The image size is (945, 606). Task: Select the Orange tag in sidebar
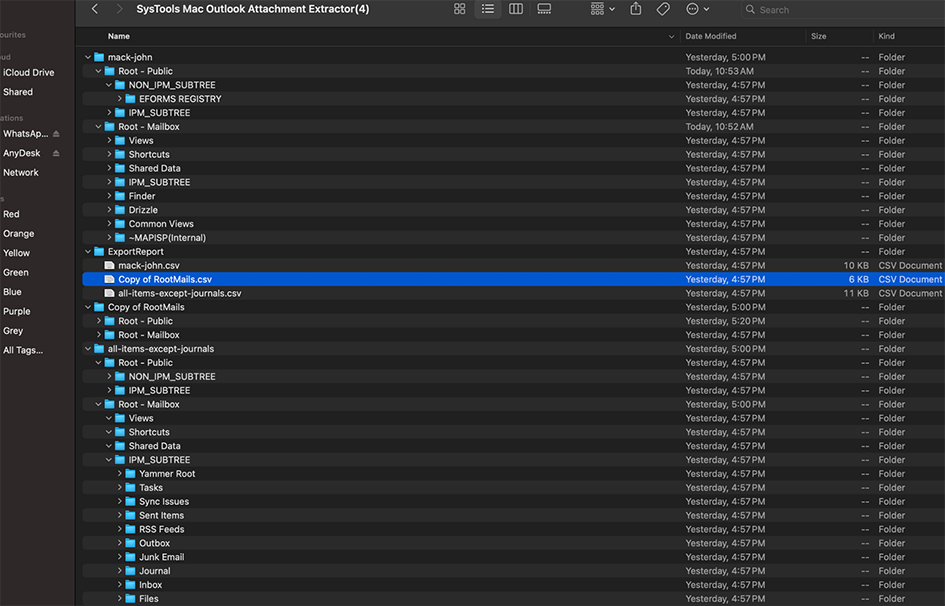coord(18,233)
